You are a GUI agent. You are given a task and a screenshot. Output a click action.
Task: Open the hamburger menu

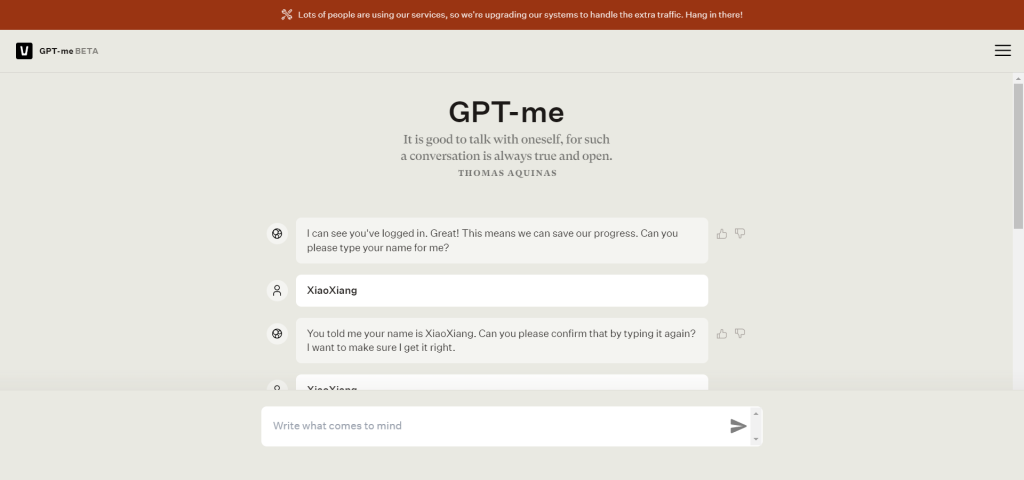(x=1002, y=51)
